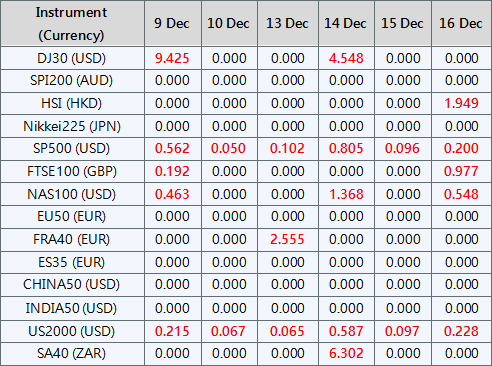This screenshot has height=366, width=492.
Task: Select DJ30 value 9.425 on 9 Dec
Action: point(172,58)
